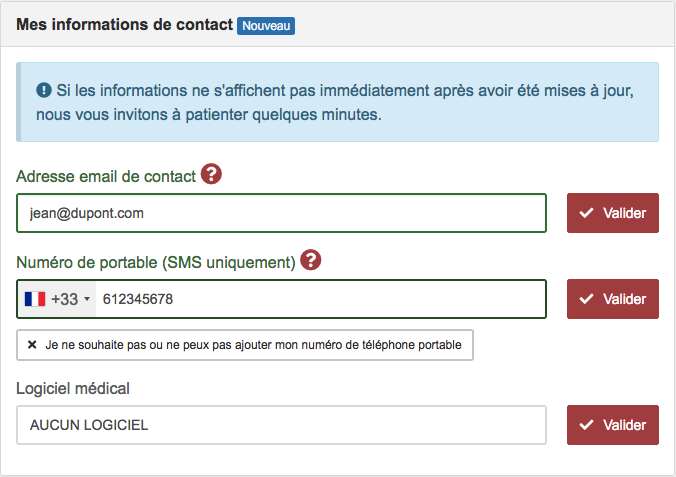Click the small arrow next to +33
The height and width of the screenshot is (477, 676).
coord(87,299)
